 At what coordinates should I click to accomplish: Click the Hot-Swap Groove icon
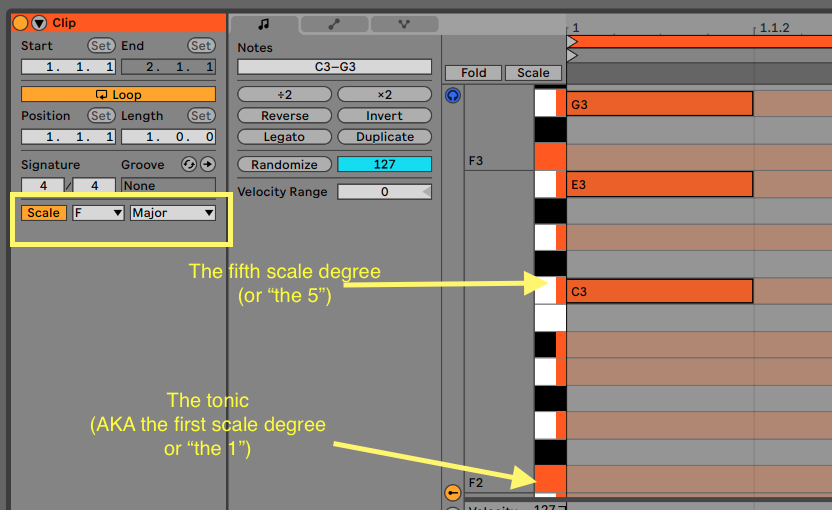(187, 164)
